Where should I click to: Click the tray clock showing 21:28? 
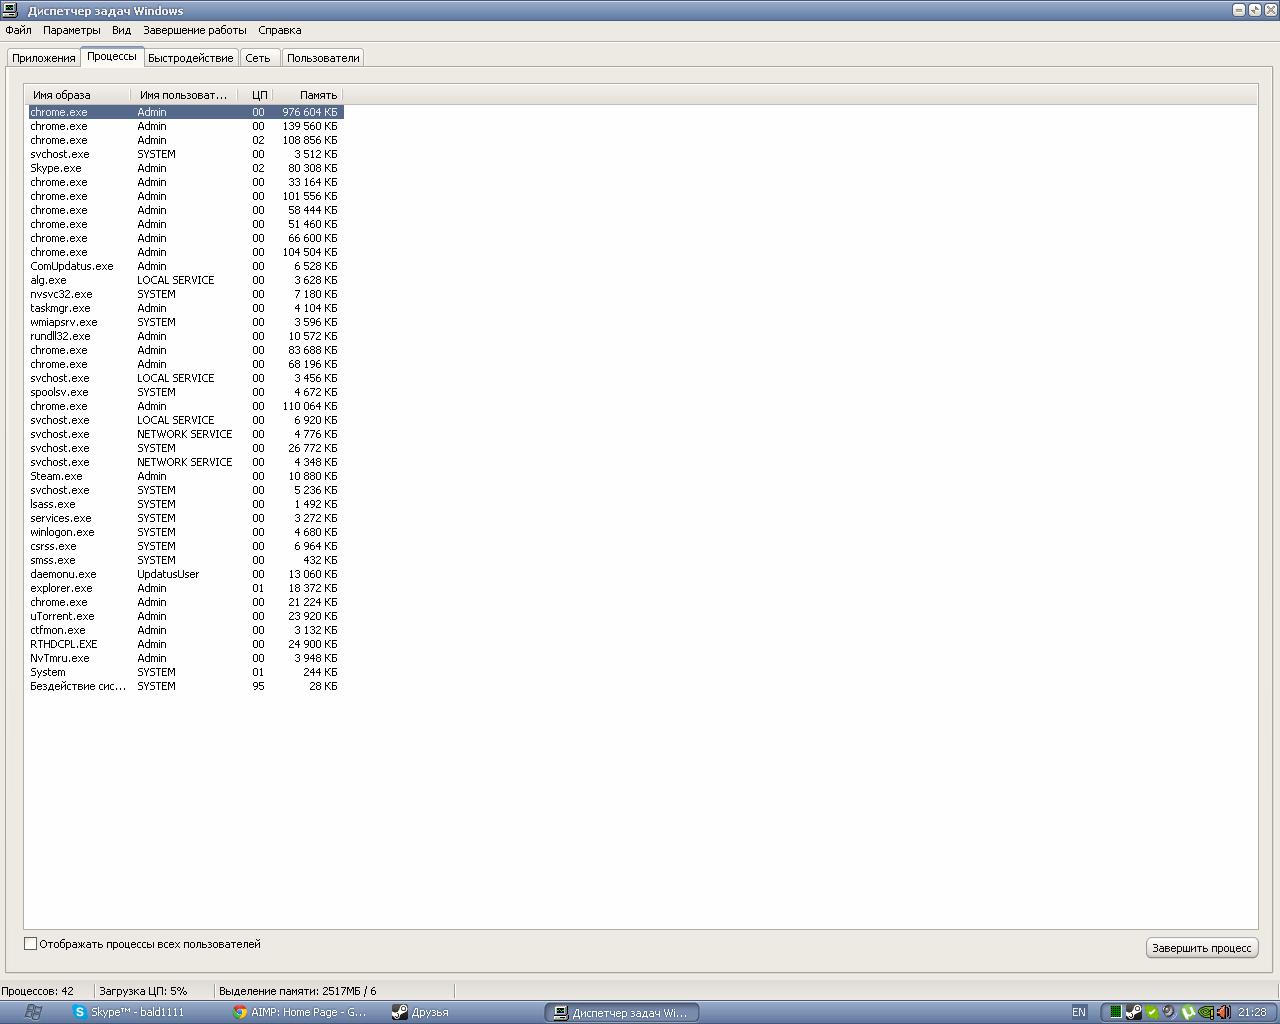(1252, 1012)
